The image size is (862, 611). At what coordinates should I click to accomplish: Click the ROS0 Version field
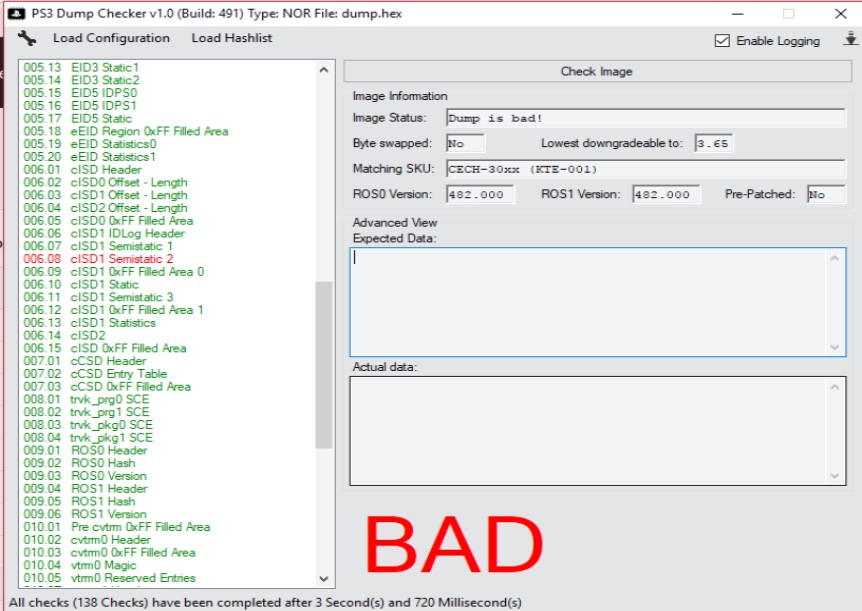[480, 194]
